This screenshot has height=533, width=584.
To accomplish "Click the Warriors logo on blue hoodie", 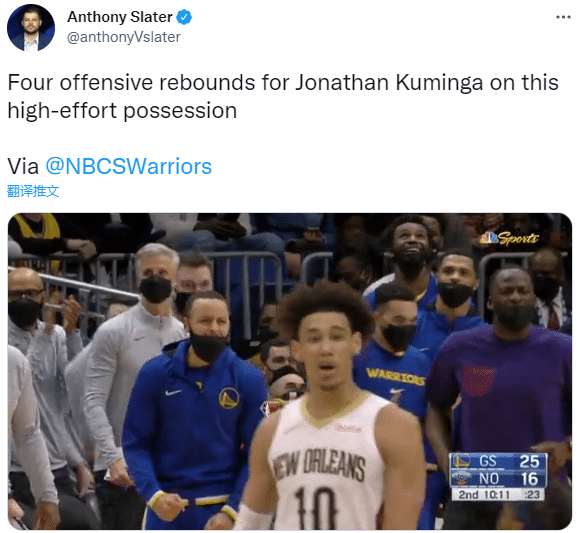I will pos(229,398).
